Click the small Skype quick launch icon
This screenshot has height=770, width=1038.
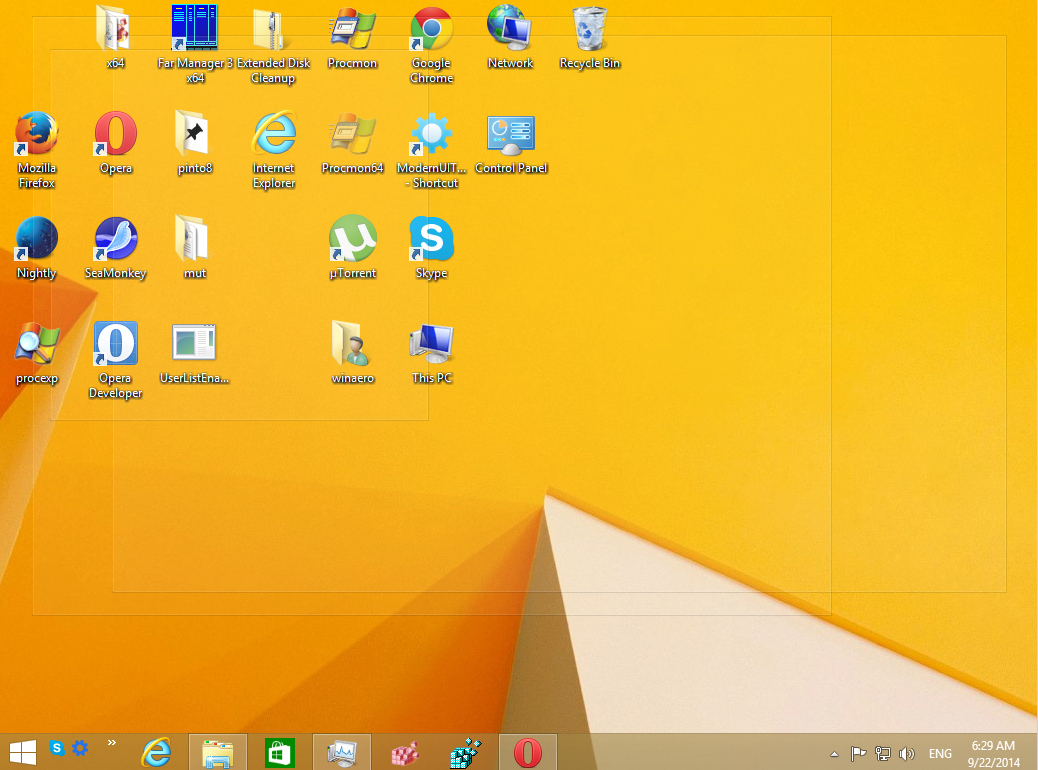point(57,748)
